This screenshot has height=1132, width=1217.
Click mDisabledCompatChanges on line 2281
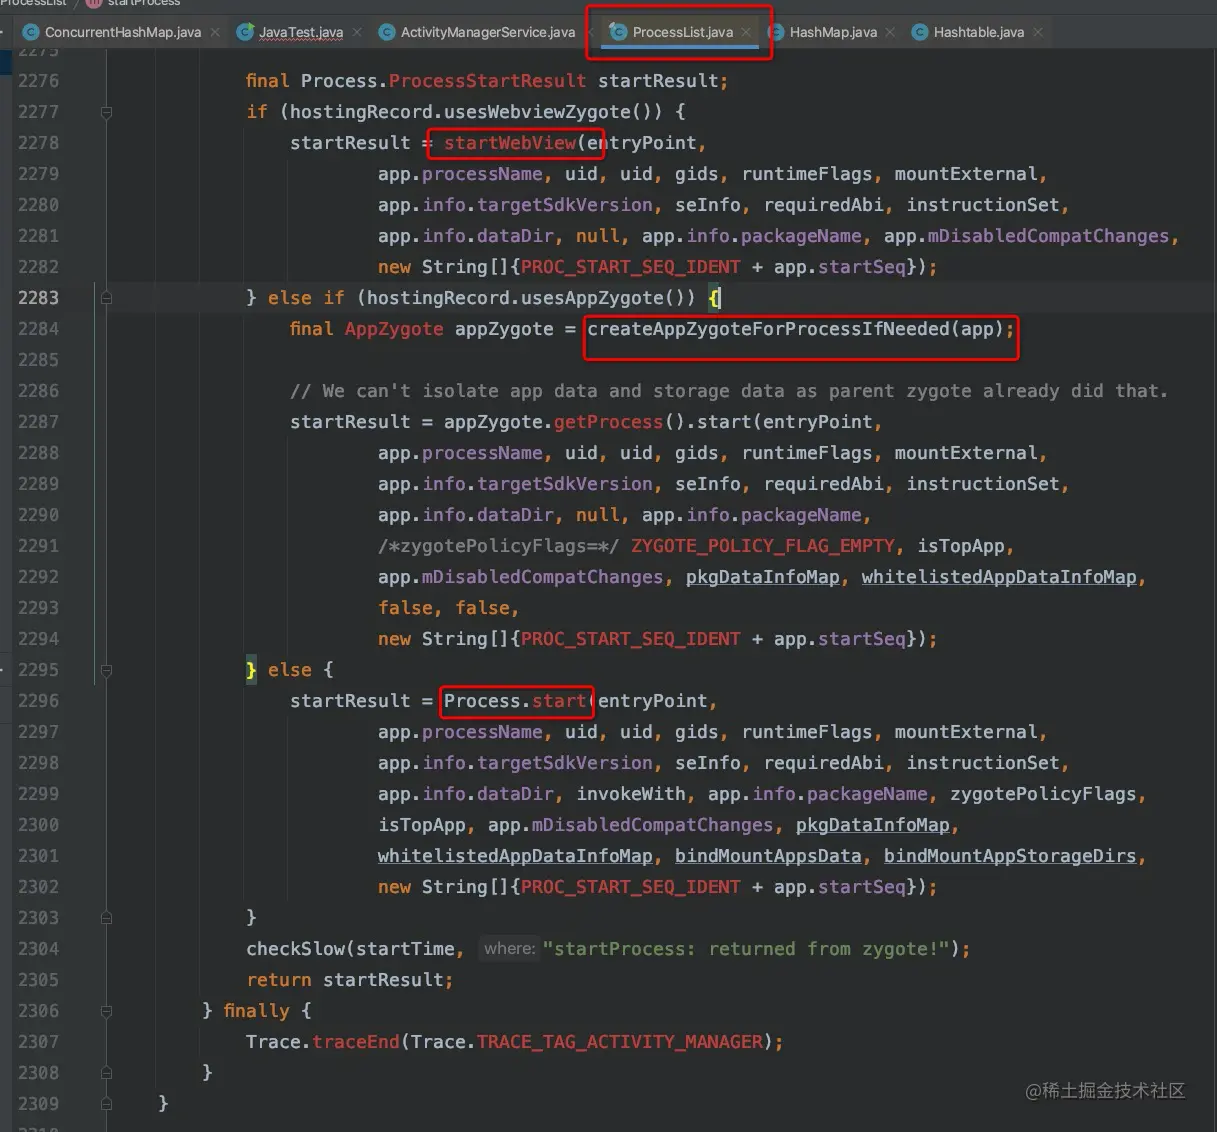[1048, 236]
